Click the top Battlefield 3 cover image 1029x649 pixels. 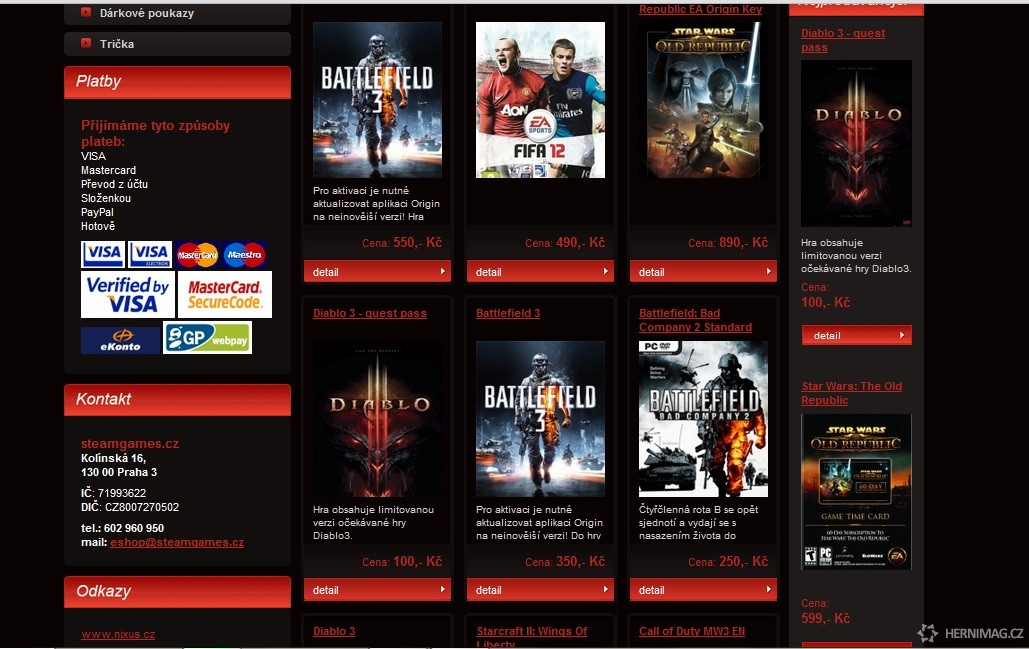point(377,100)
